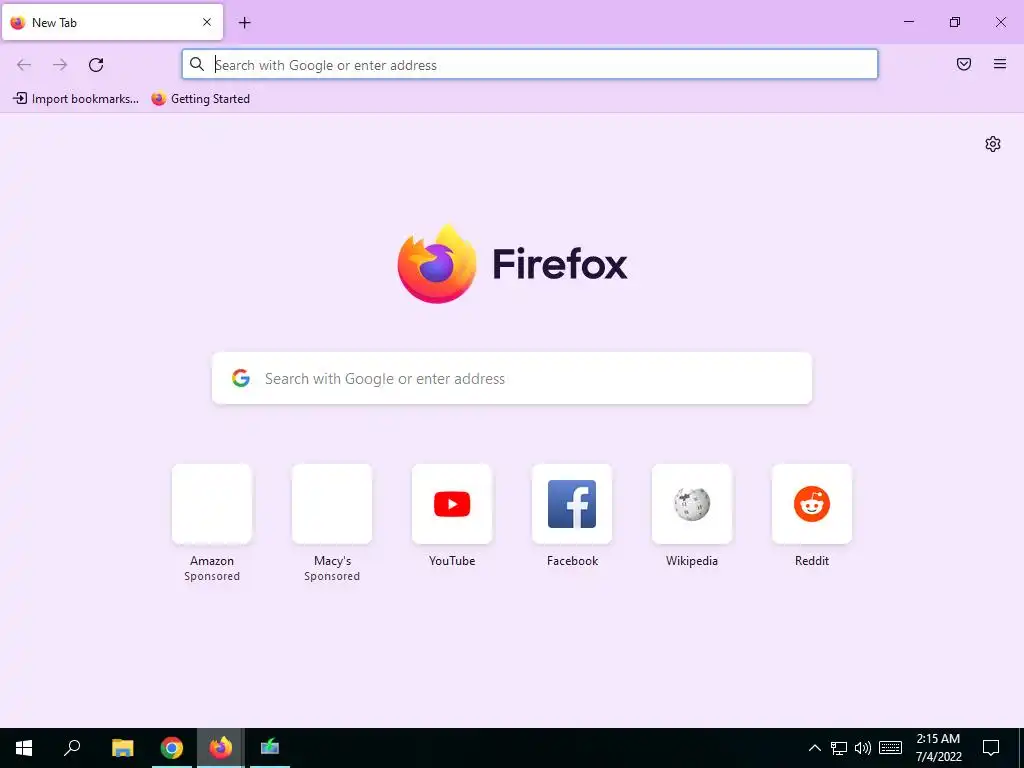The height and width of the screenshot is (768, 1024).
Task: Select the New Tab tab
Action: coord(112,22)
